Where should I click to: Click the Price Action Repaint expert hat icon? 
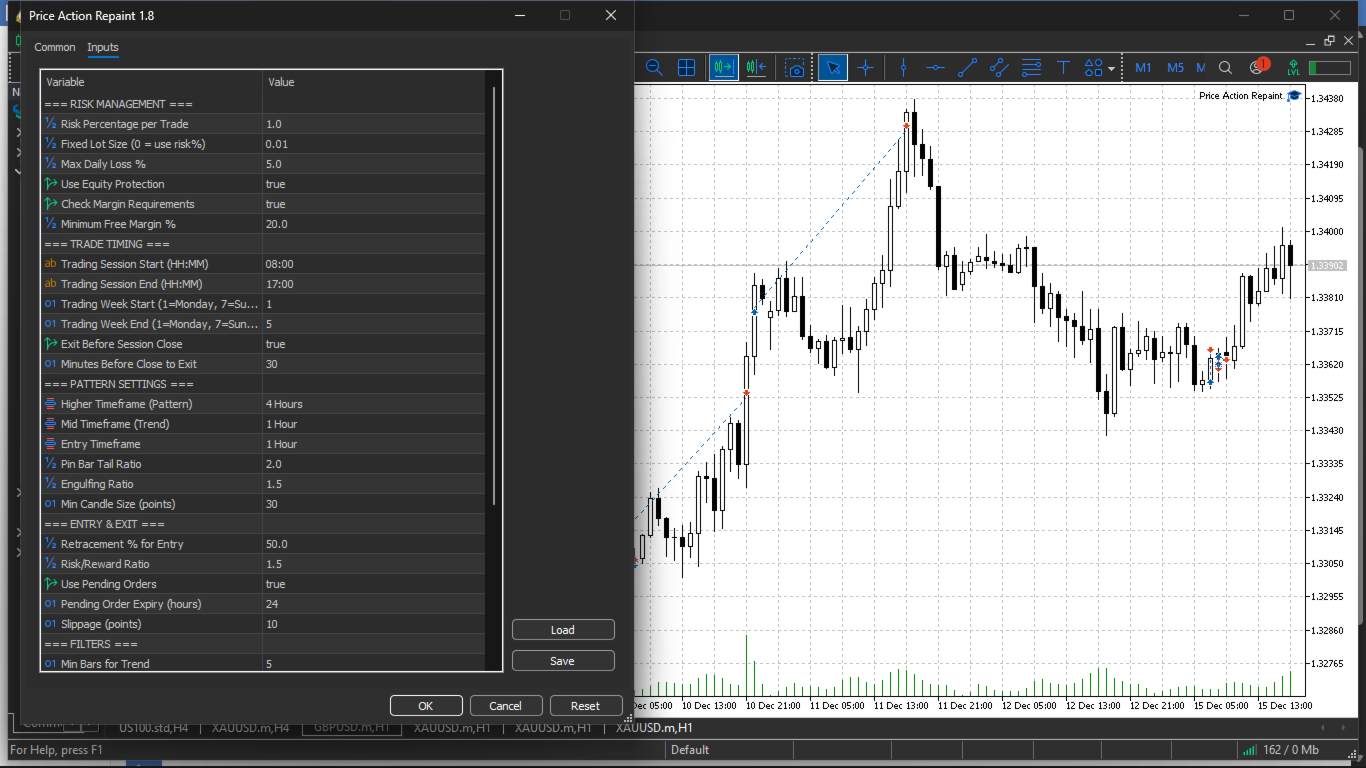click(x=1294, y=96)
